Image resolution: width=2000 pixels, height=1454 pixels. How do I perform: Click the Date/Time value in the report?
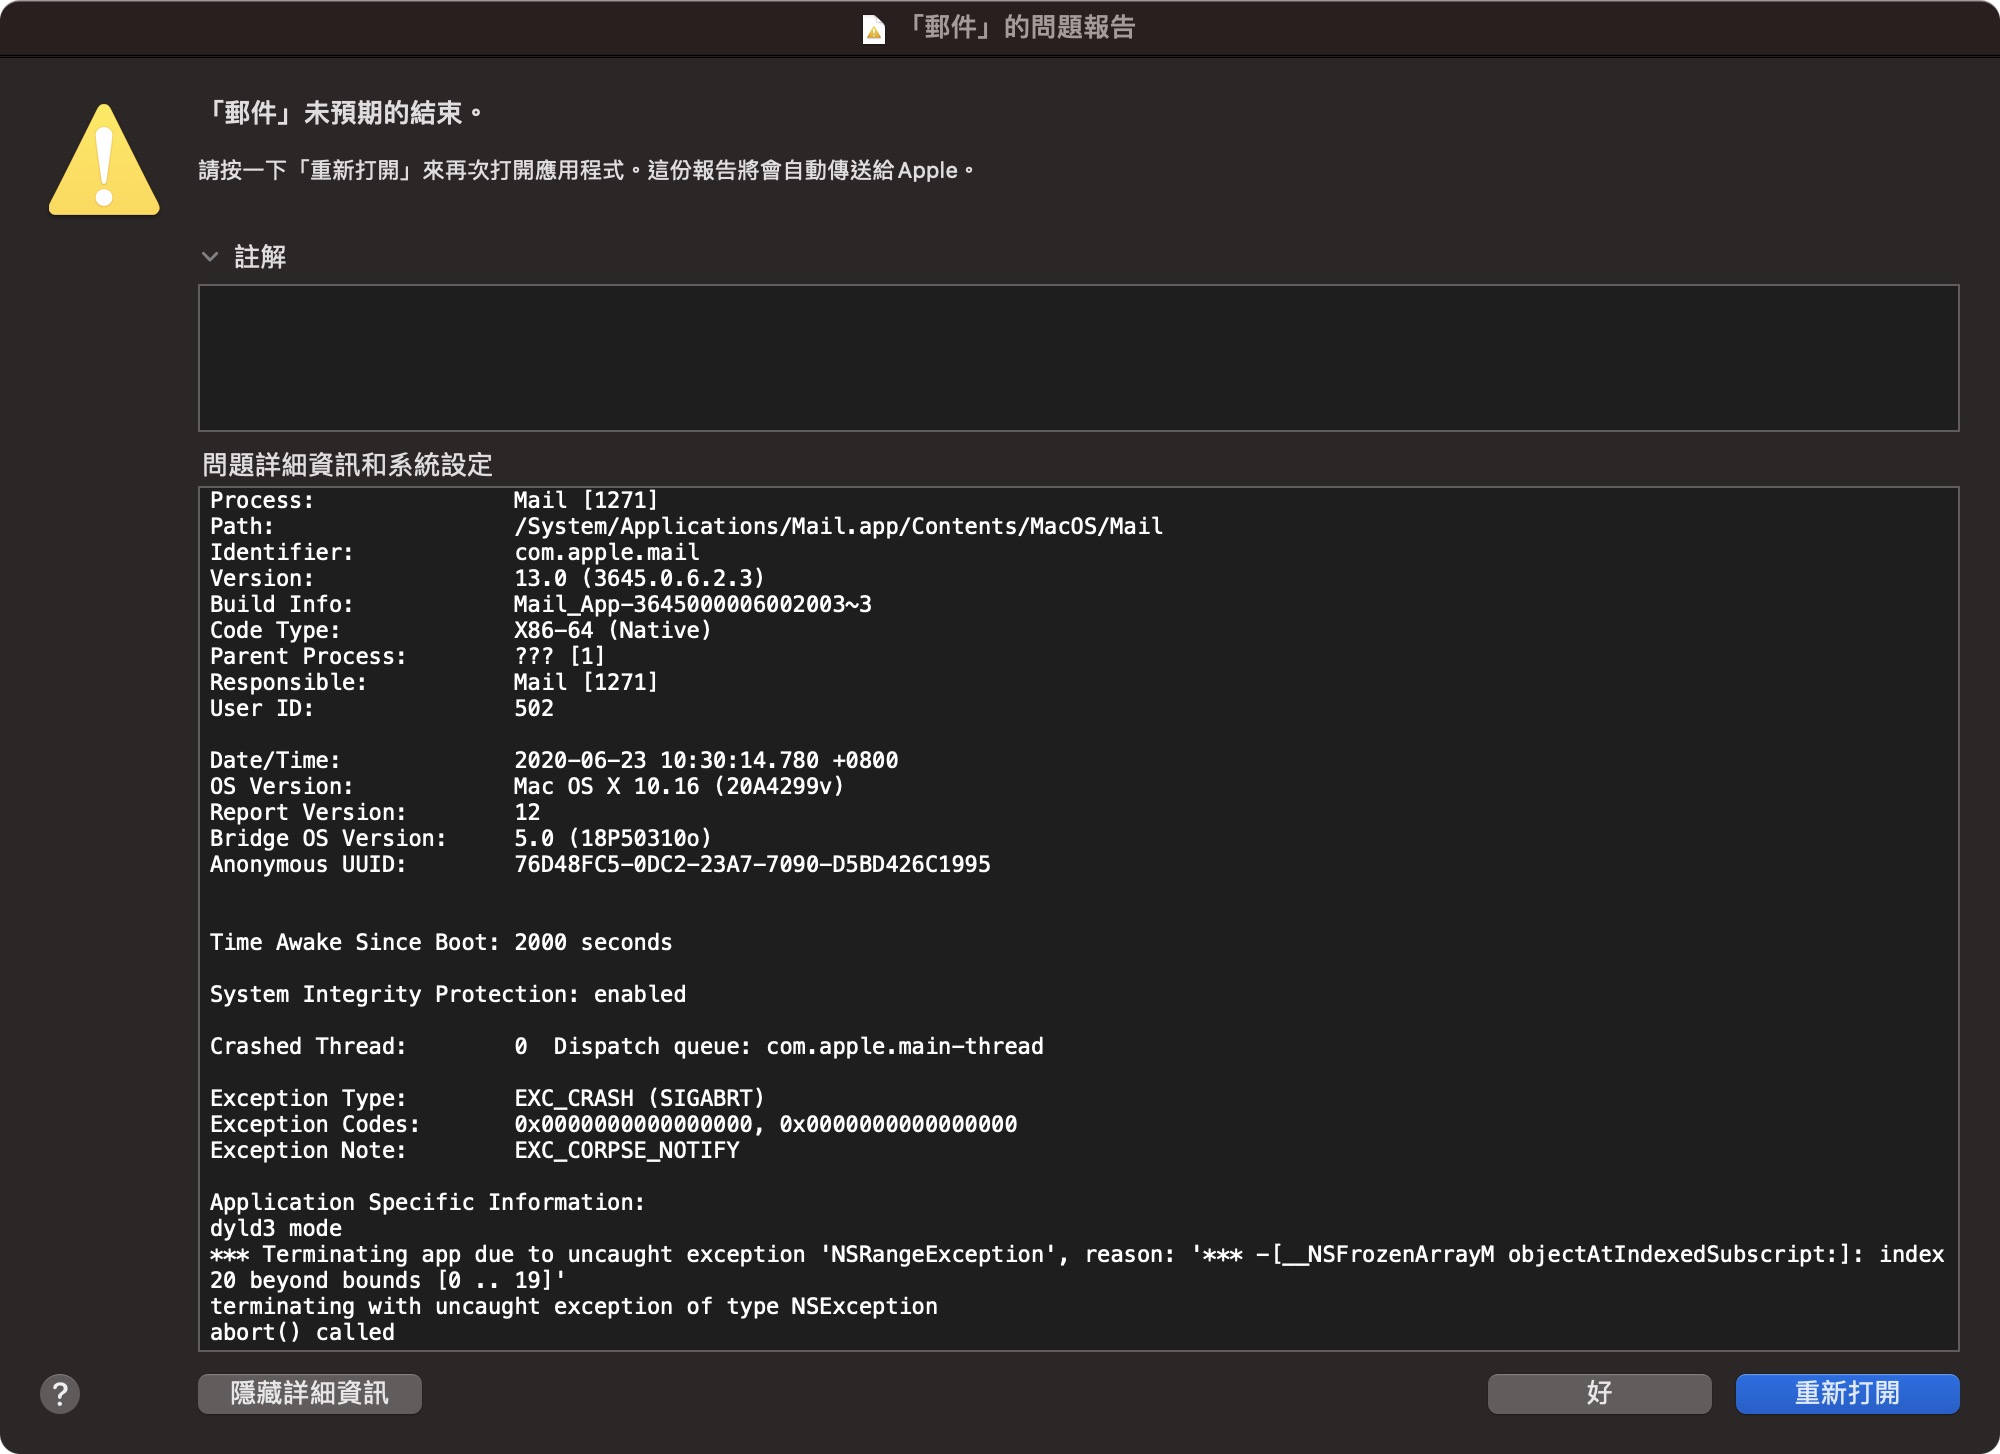[705, 760]
